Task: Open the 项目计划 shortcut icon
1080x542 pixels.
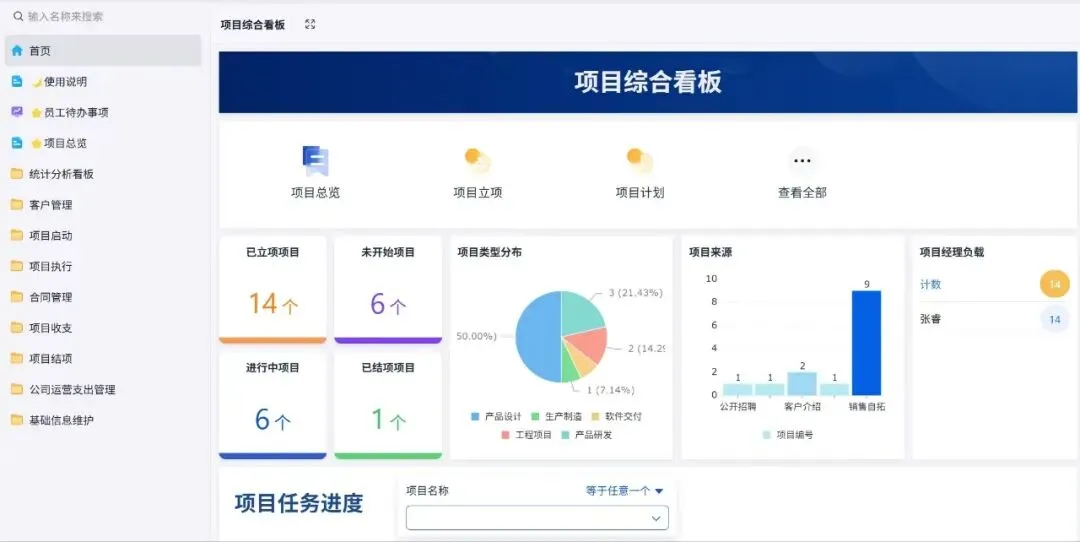Action: (x=640, y=160)
